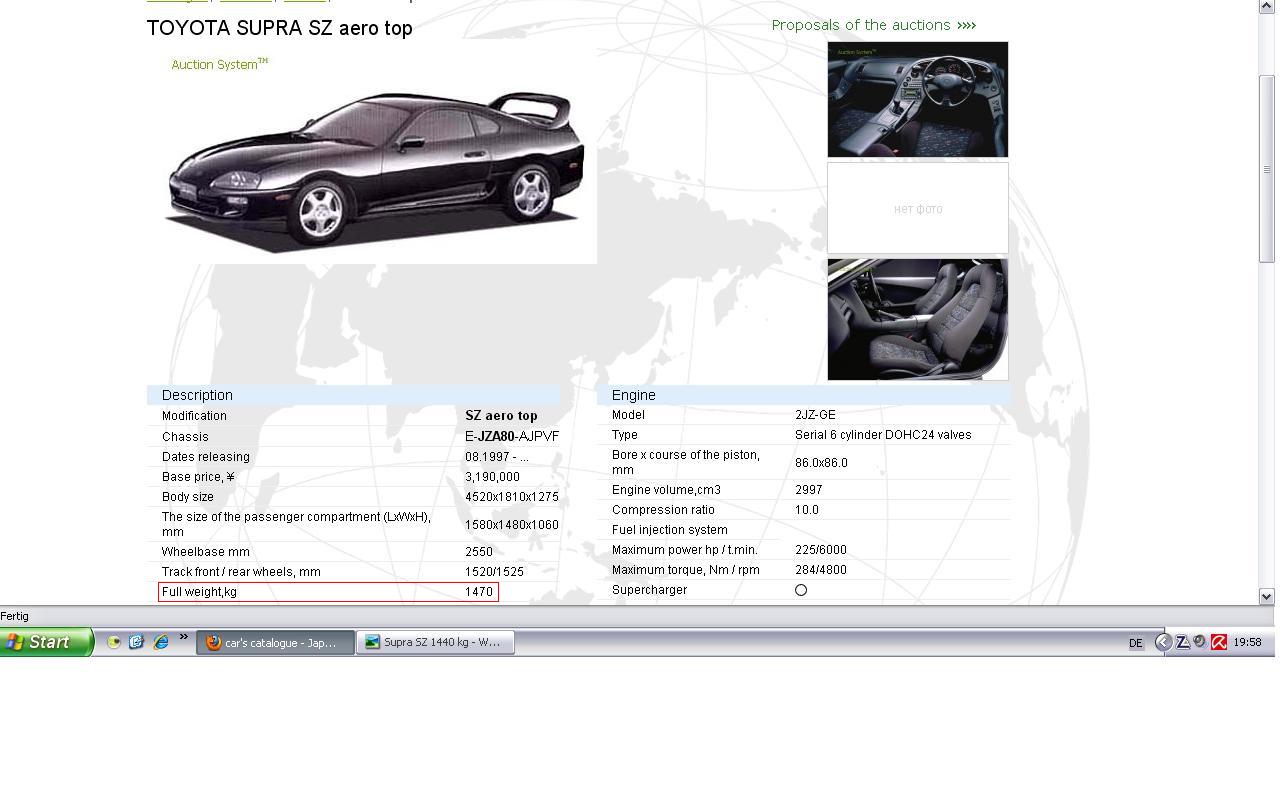The height and width of the screenshot is (800, 1280).
Task: Open Internet Explorer from quick launch
Action: pos(161,642)
